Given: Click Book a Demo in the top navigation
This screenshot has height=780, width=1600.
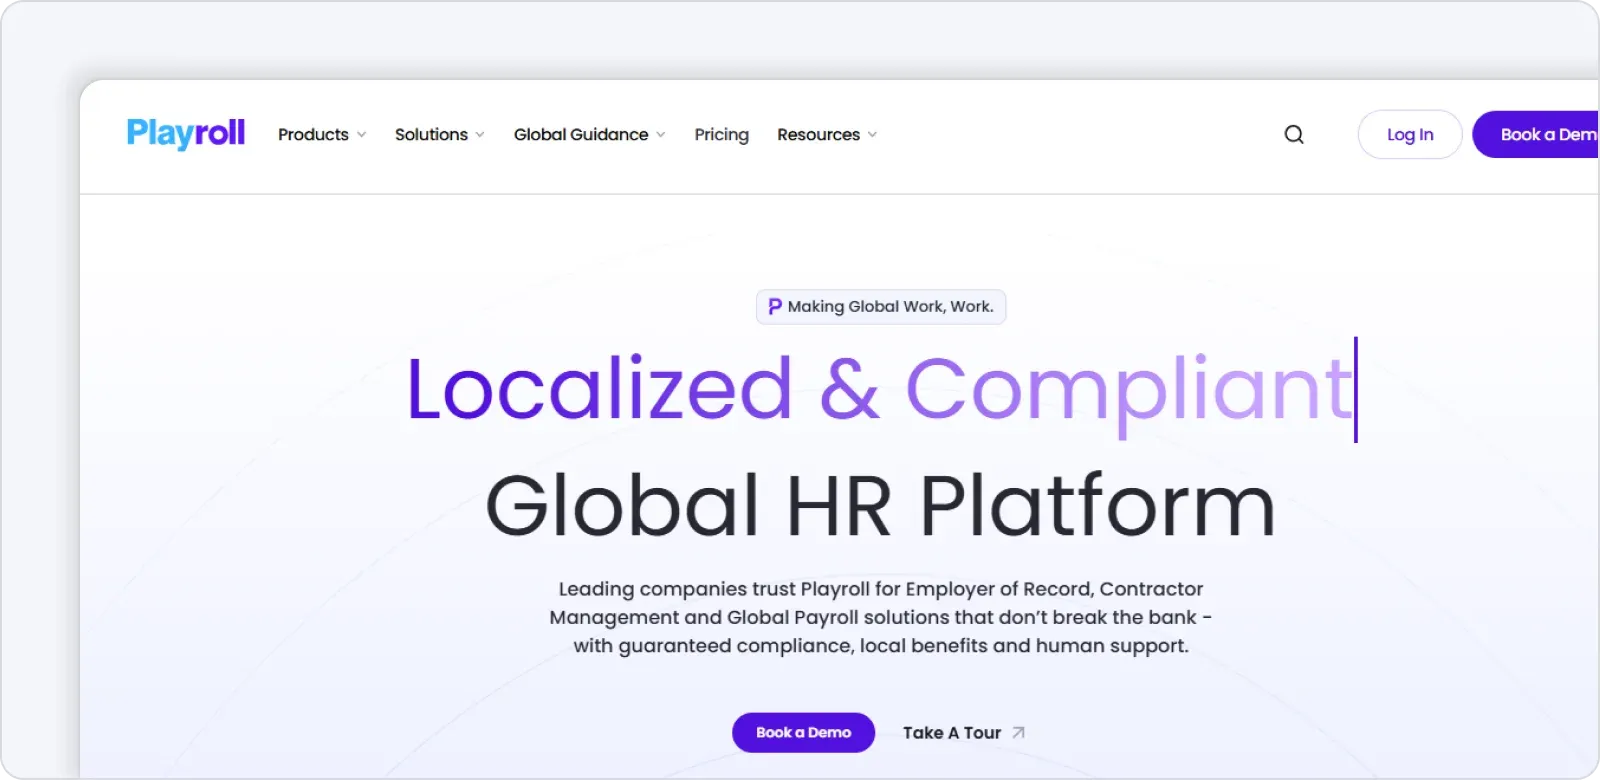Looking at the screenshot, I should tap(1540, 134).
